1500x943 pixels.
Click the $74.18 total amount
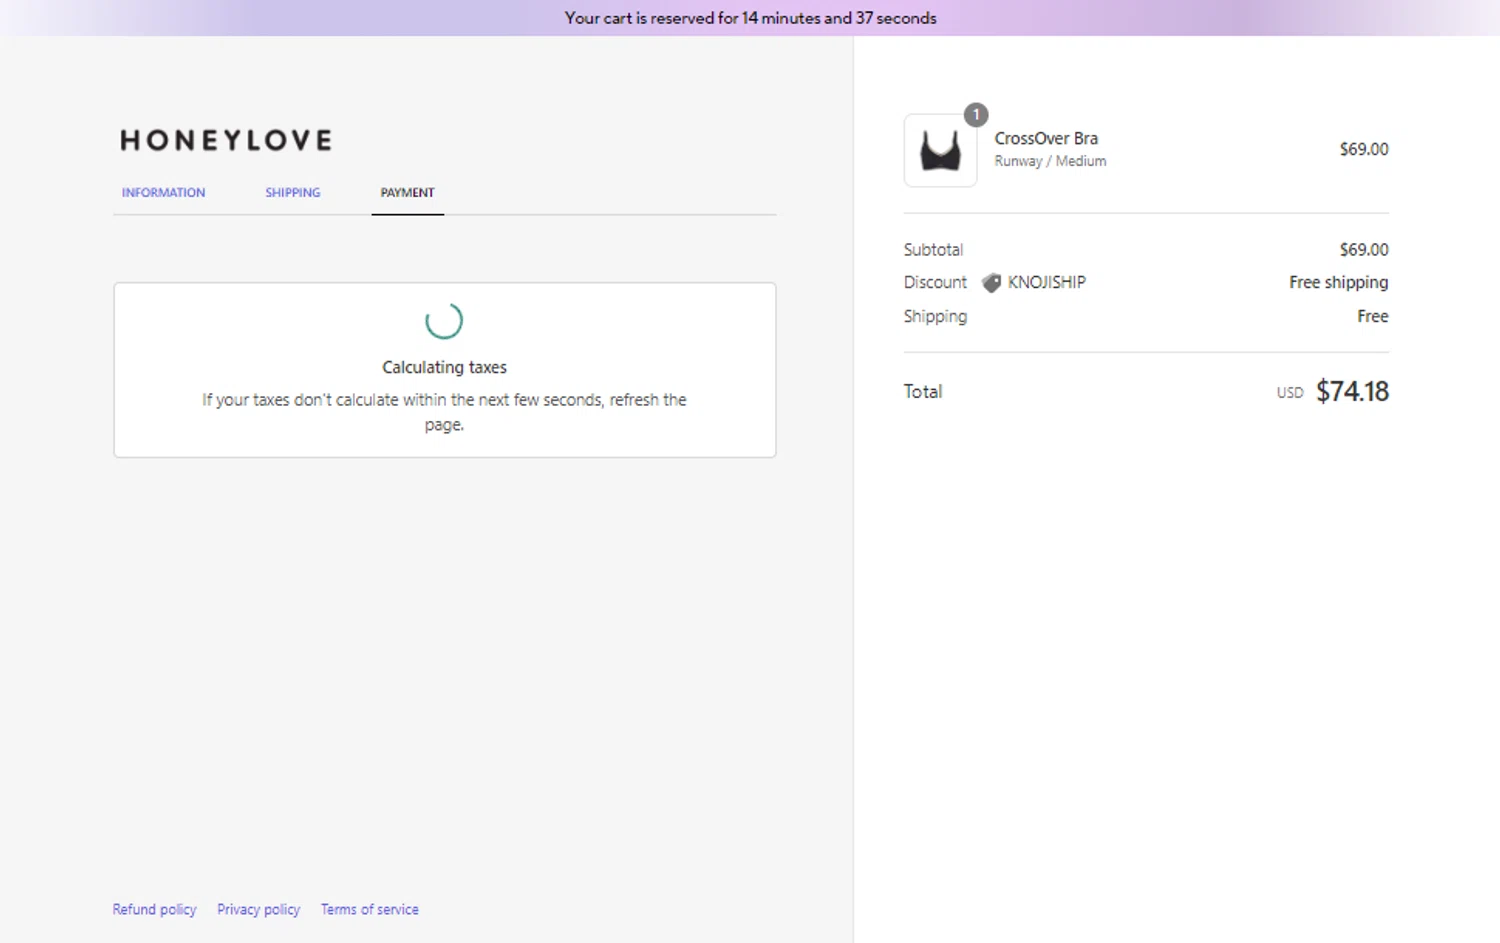point(1352,391)
